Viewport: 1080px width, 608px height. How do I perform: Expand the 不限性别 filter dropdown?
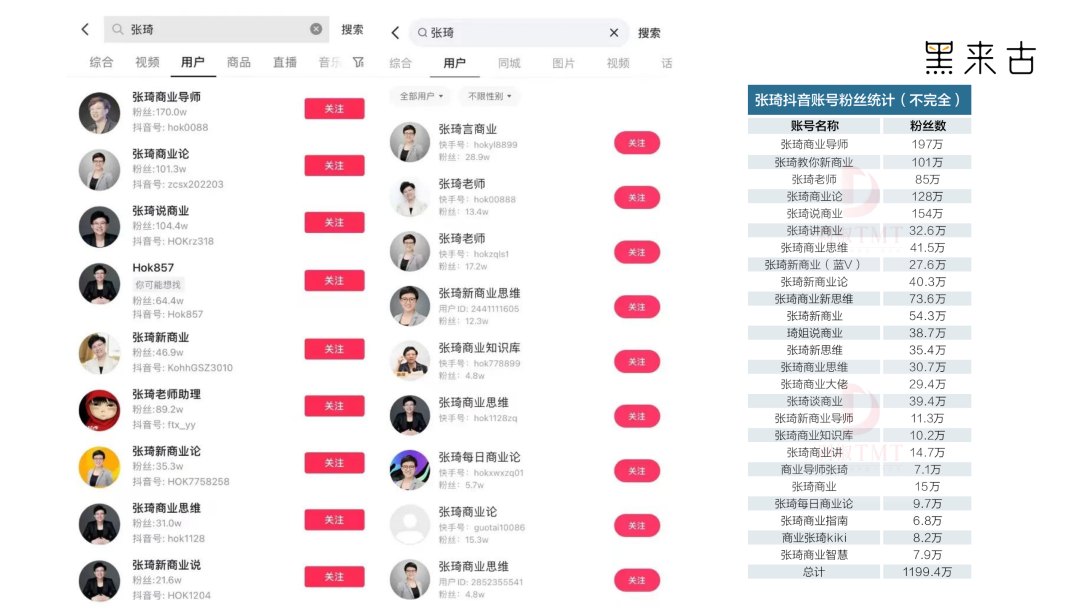point(490,96)
